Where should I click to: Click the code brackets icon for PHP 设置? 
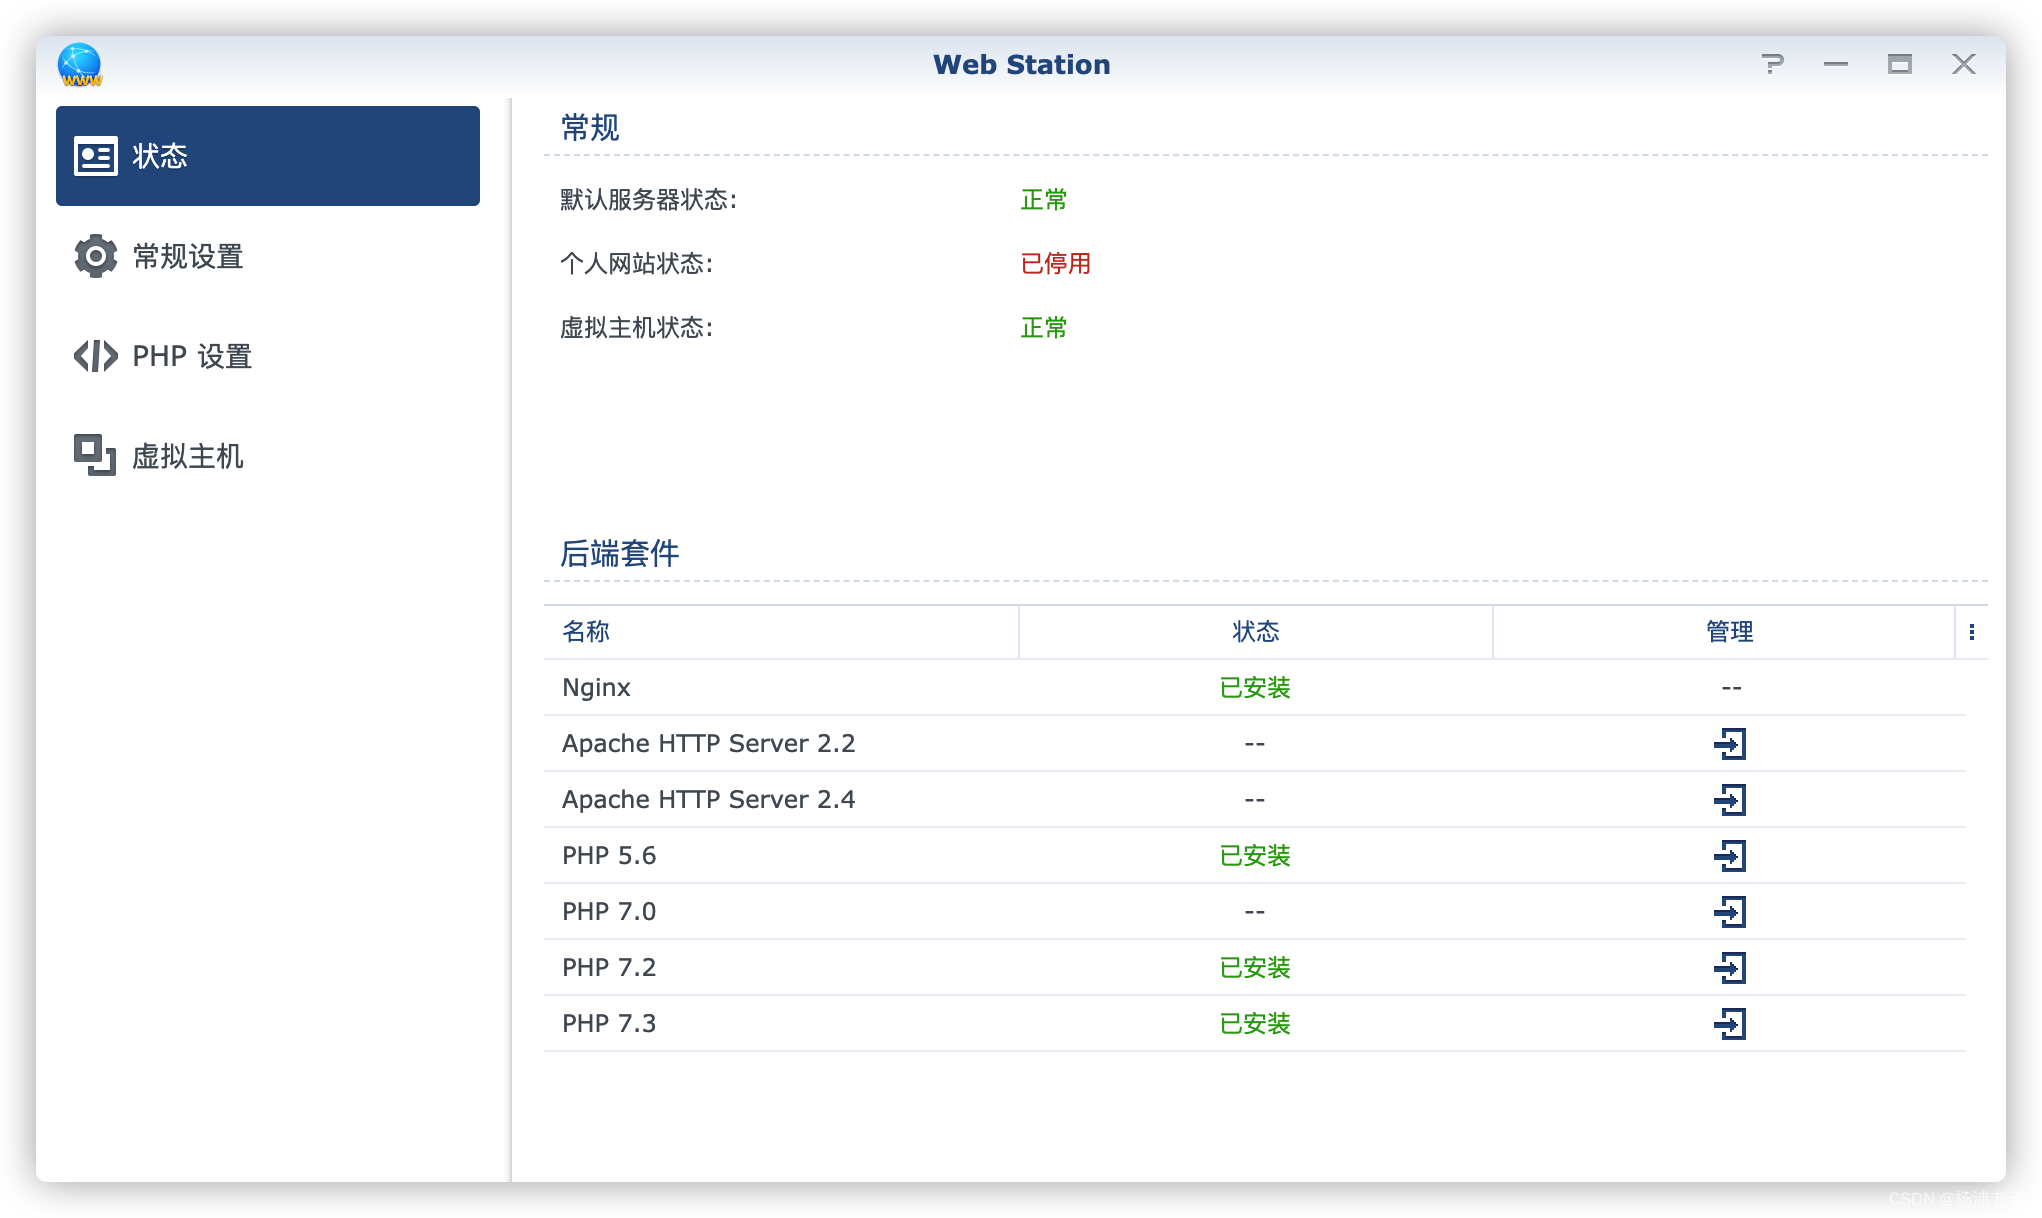96,356
